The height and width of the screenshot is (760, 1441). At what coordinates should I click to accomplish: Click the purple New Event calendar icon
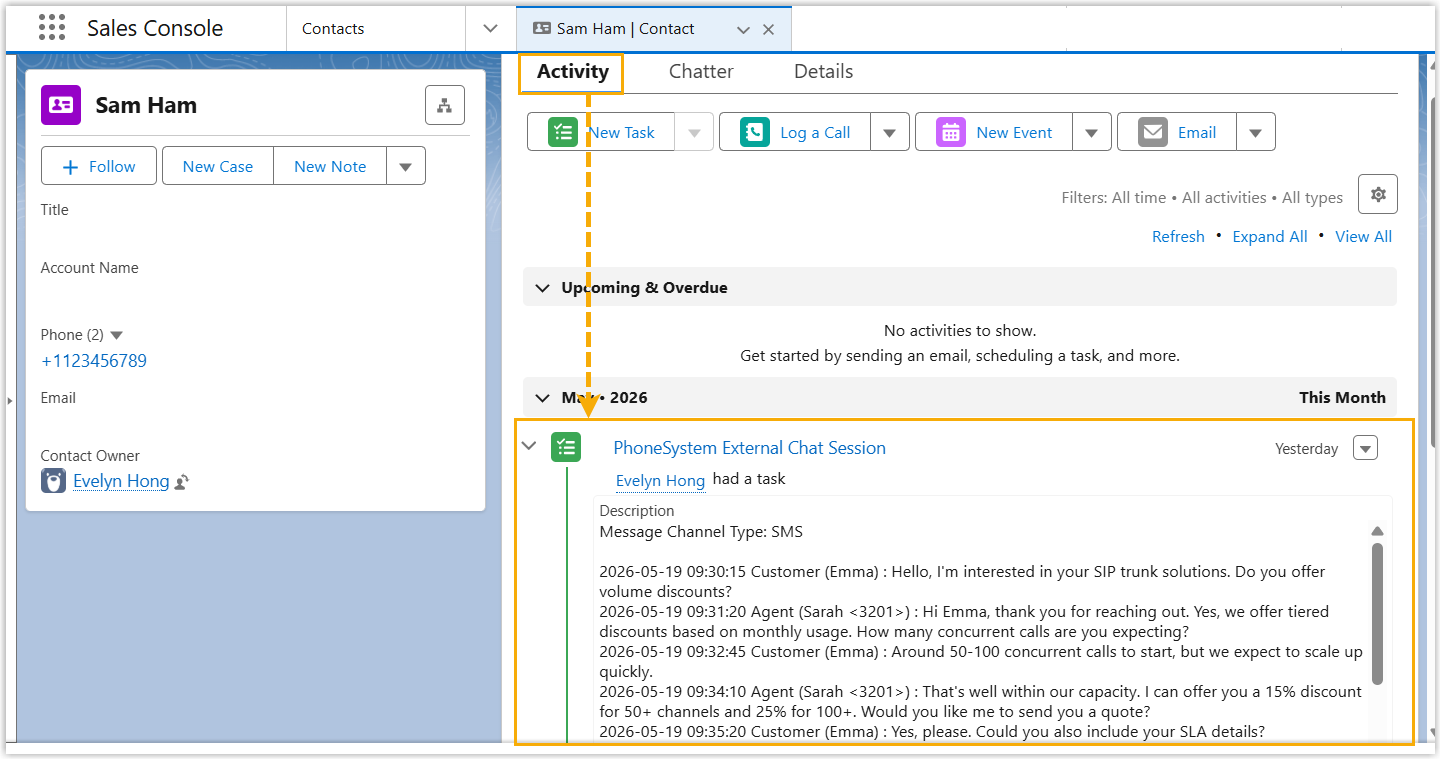pos(951,132)
